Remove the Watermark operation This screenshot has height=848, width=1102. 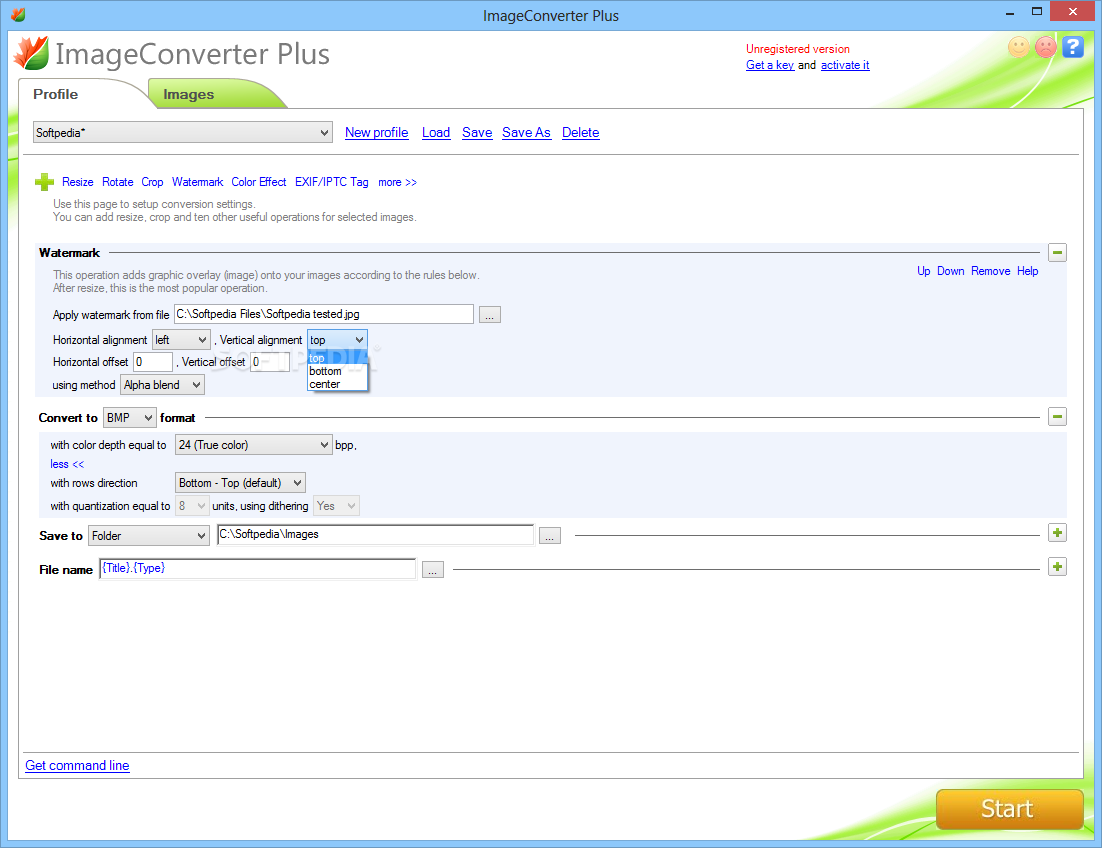tap(990, 270)
